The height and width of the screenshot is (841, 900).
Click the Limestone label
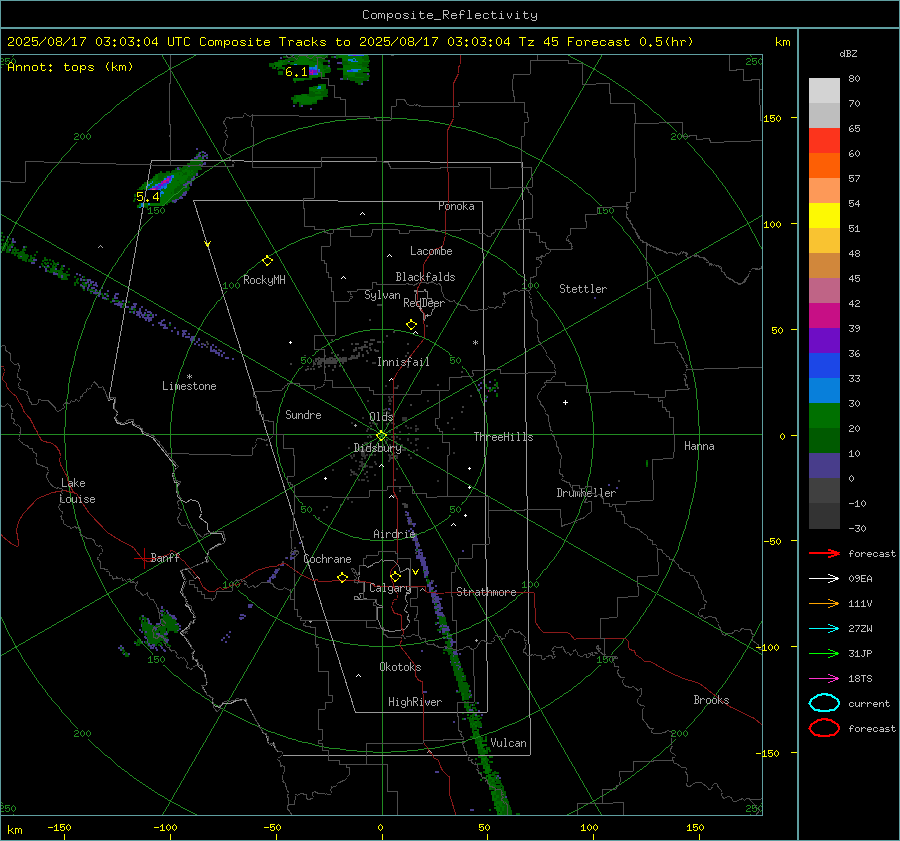pos(189,386)
